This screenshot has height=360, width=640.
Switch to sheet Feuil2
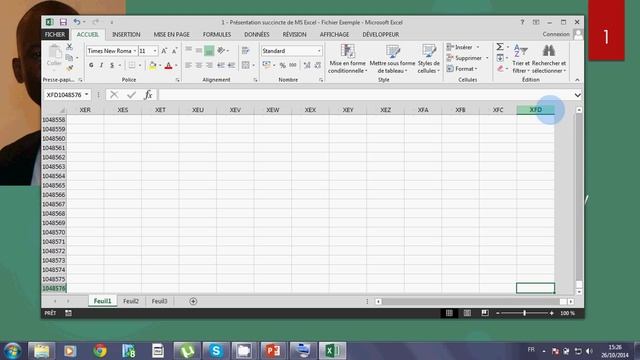[x=131, y=301]
